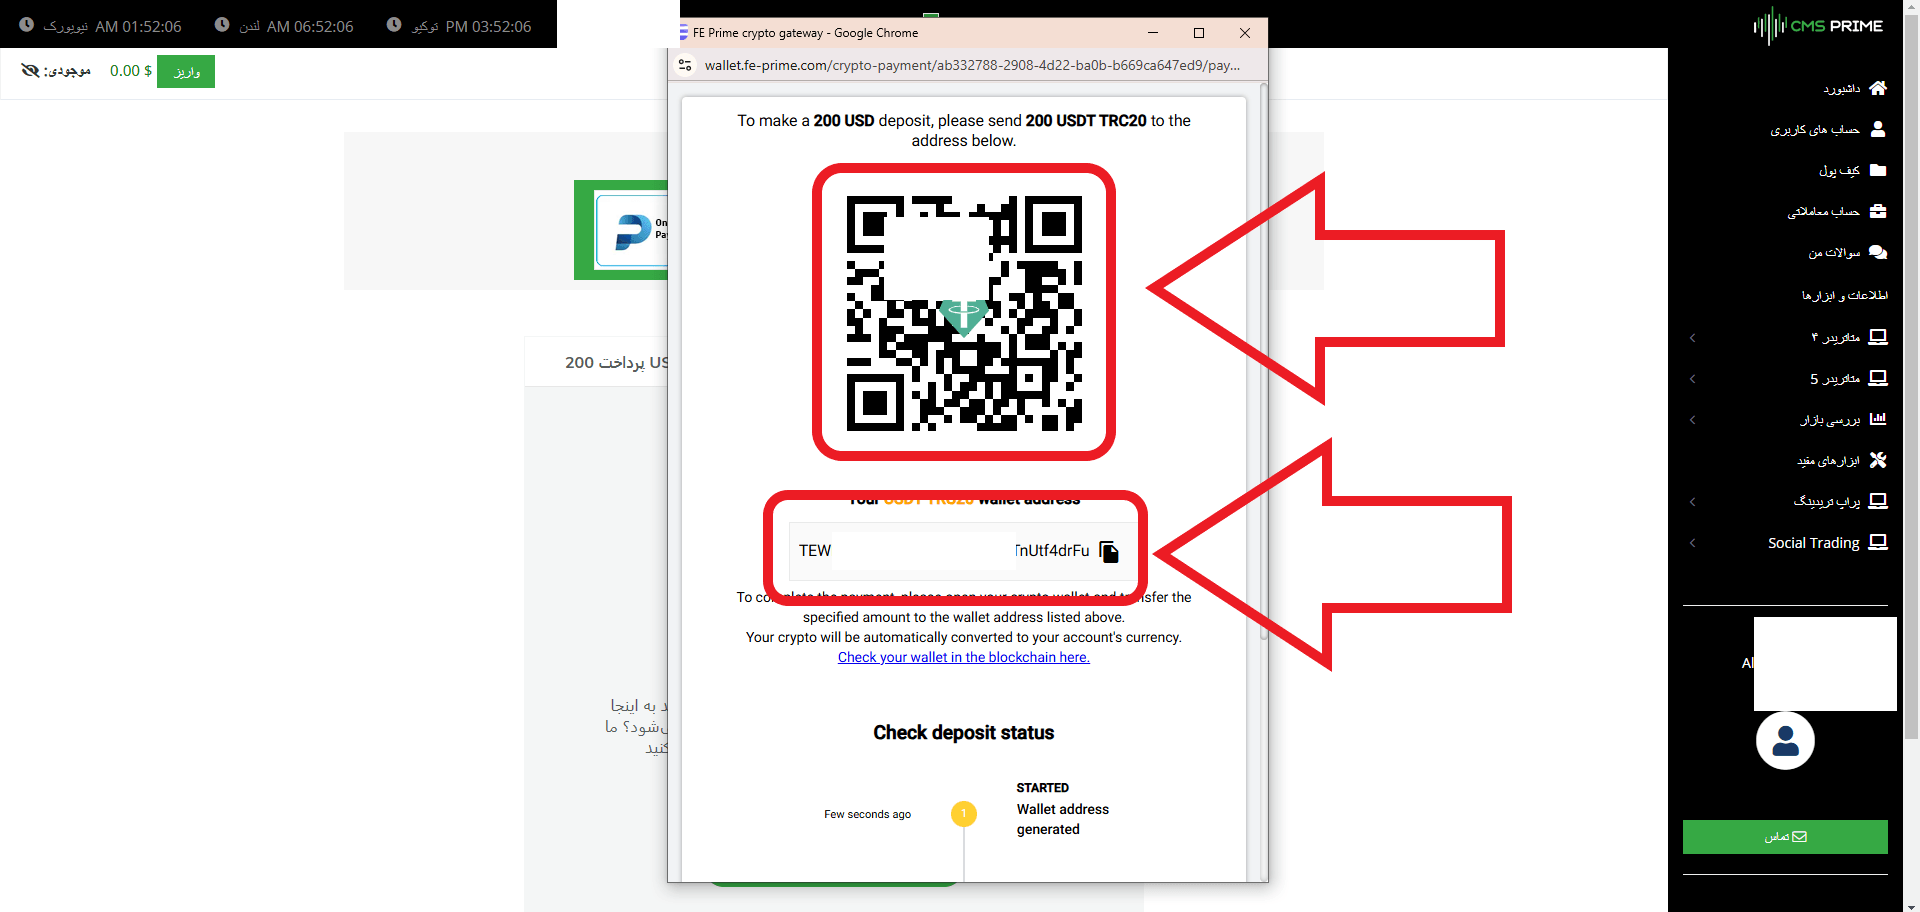Screen dimensions: 1920x912
Task: Maximize the FE Prime crypto gateway window
Action: pyautogui.click(x=1199, y=33)
